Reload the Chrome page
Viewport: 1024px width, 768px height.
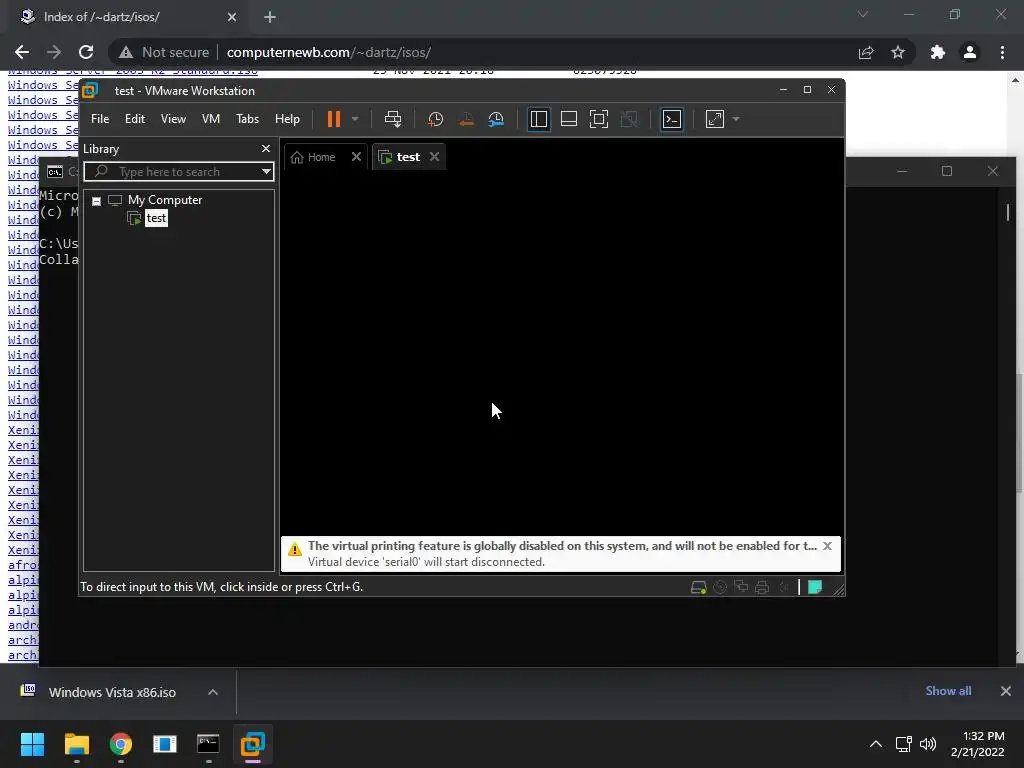[86, 52]
